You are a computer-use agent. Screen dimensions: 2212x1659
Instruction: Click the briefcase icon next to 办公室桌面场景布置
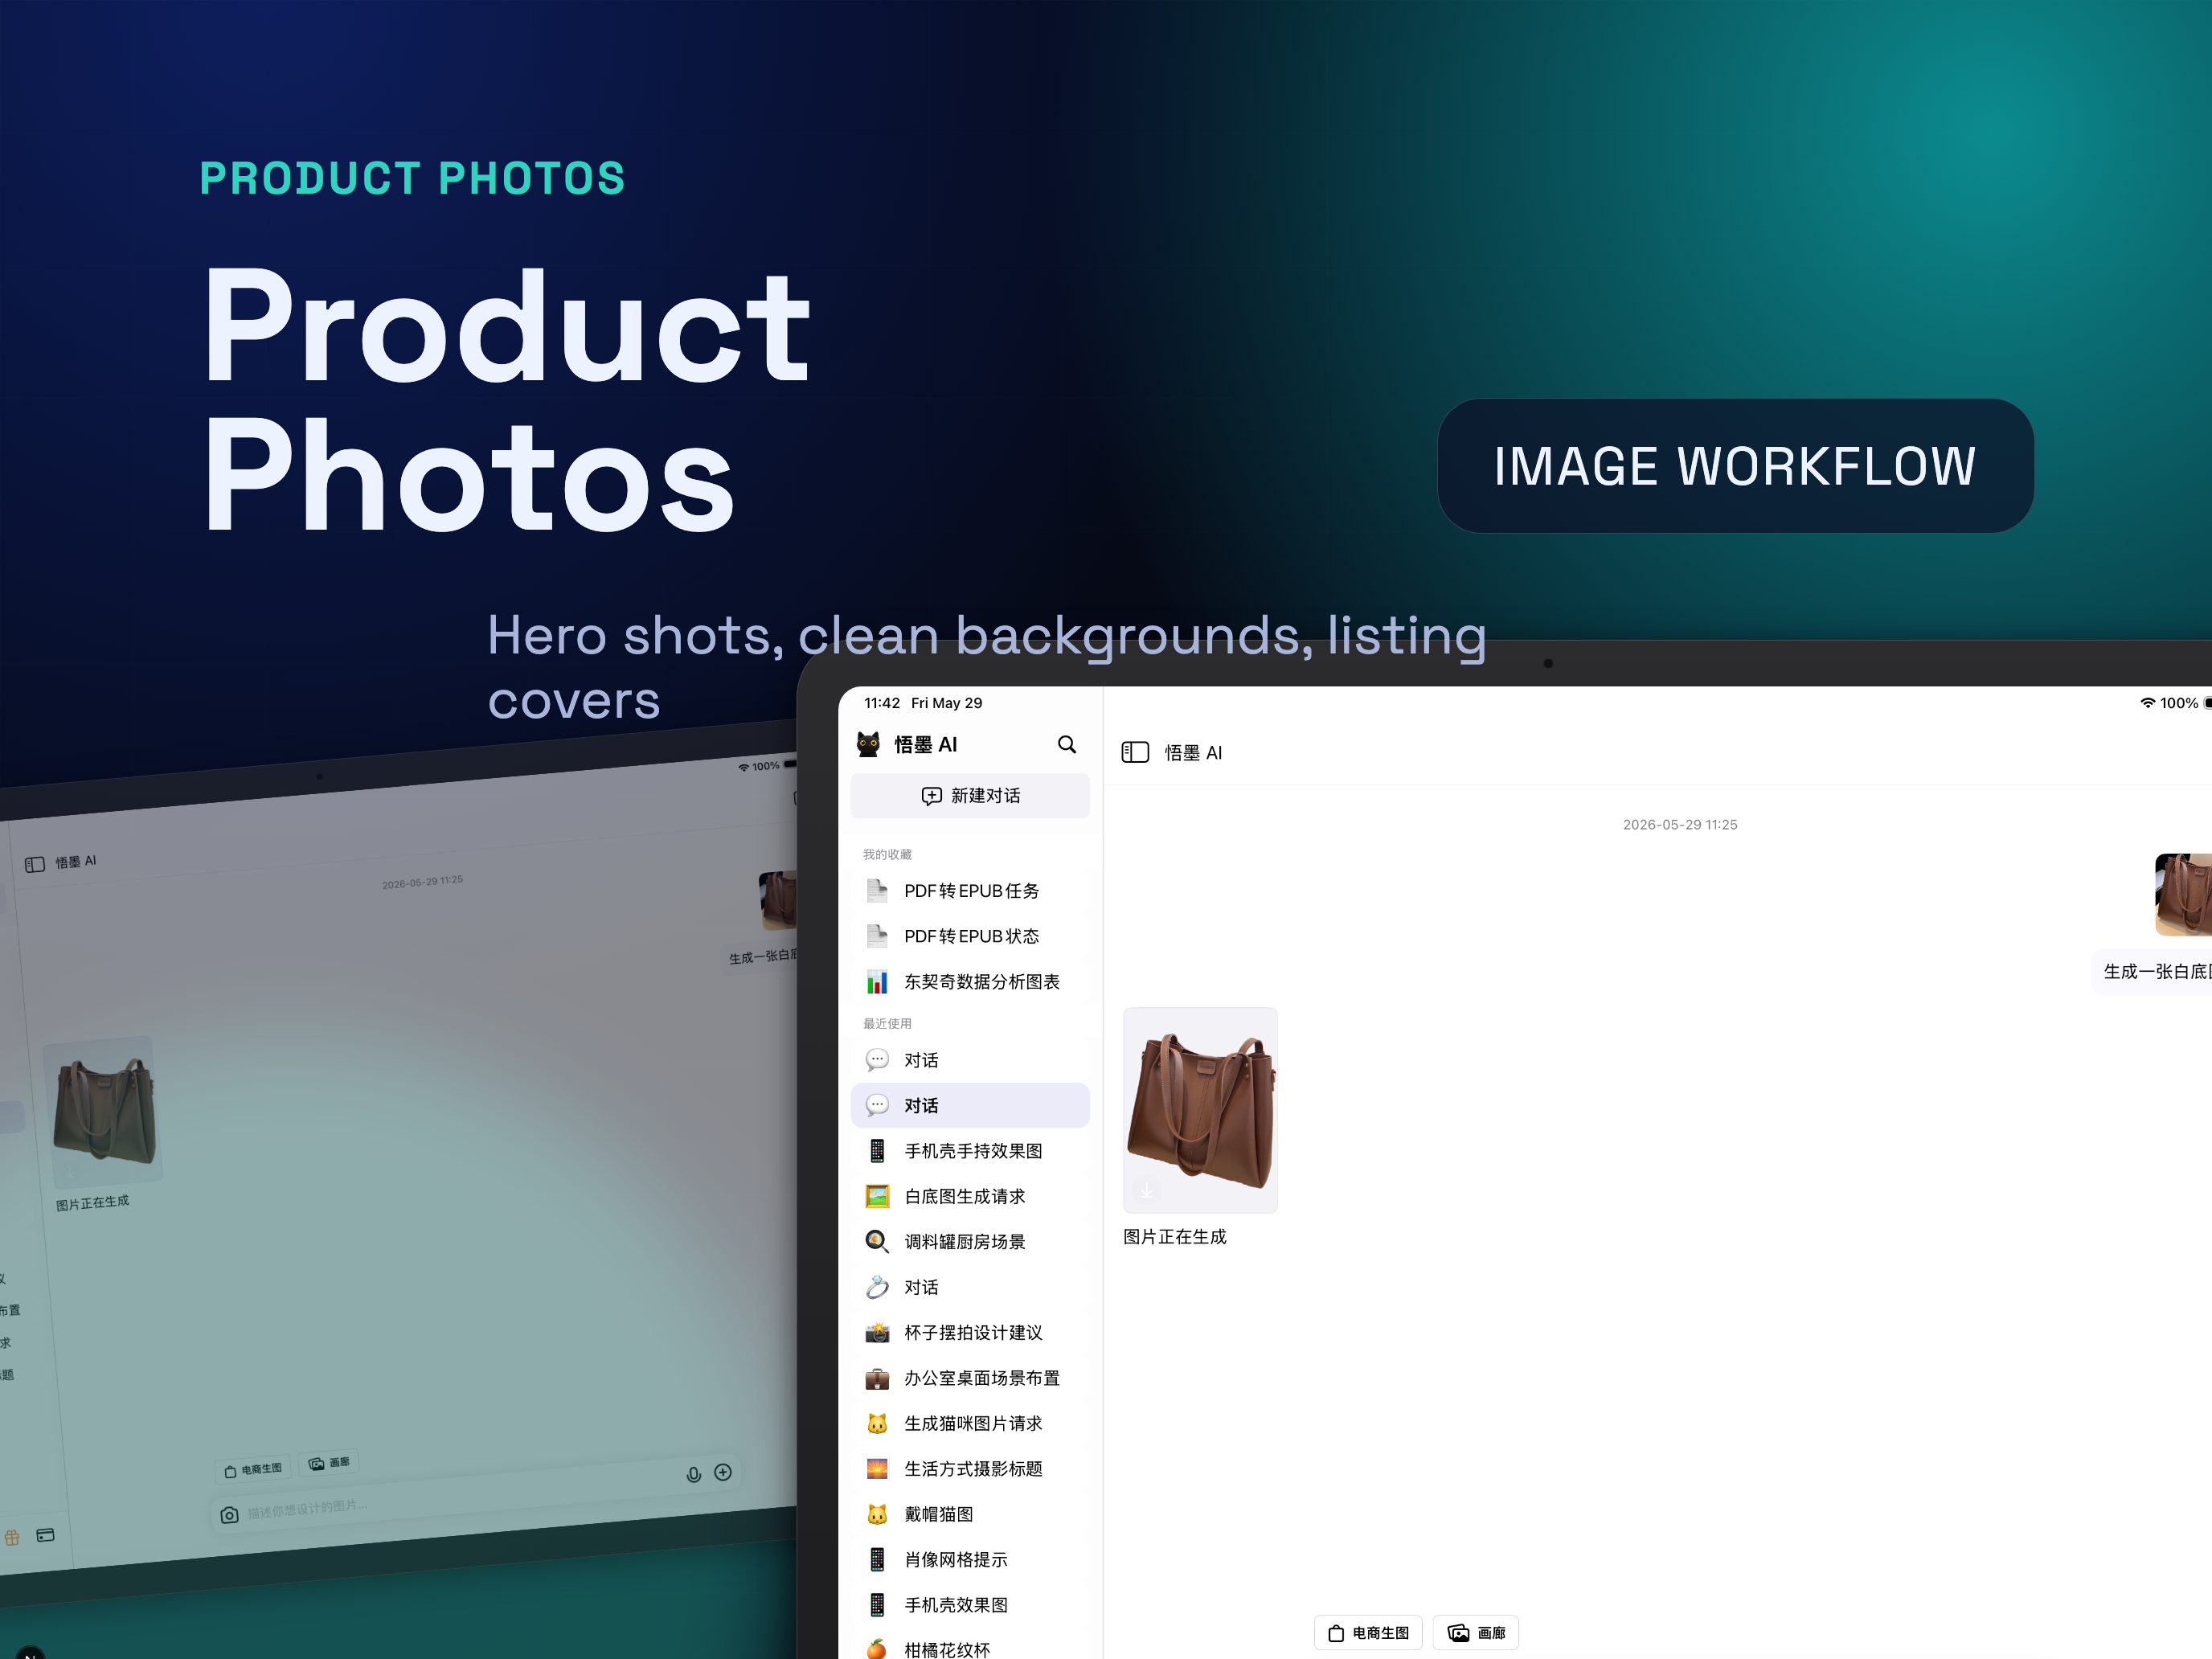(877, 1378)
